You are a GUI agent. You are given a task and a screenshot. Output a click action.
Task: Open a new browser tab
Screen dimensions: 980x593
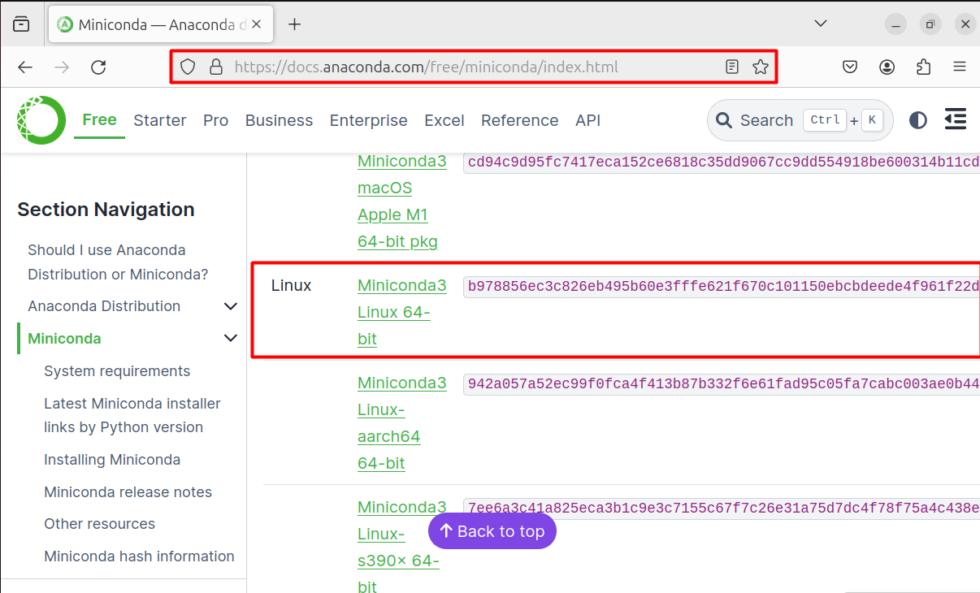294,24
